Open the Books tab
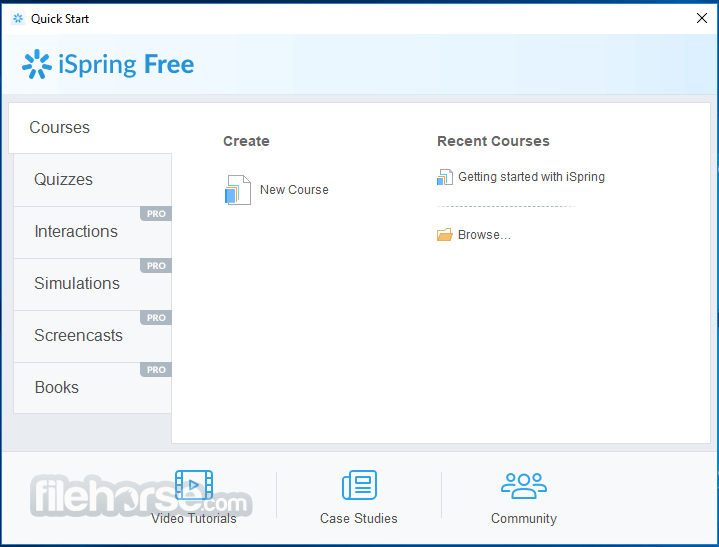Screen dimensions: 719x547 [93, 388]
